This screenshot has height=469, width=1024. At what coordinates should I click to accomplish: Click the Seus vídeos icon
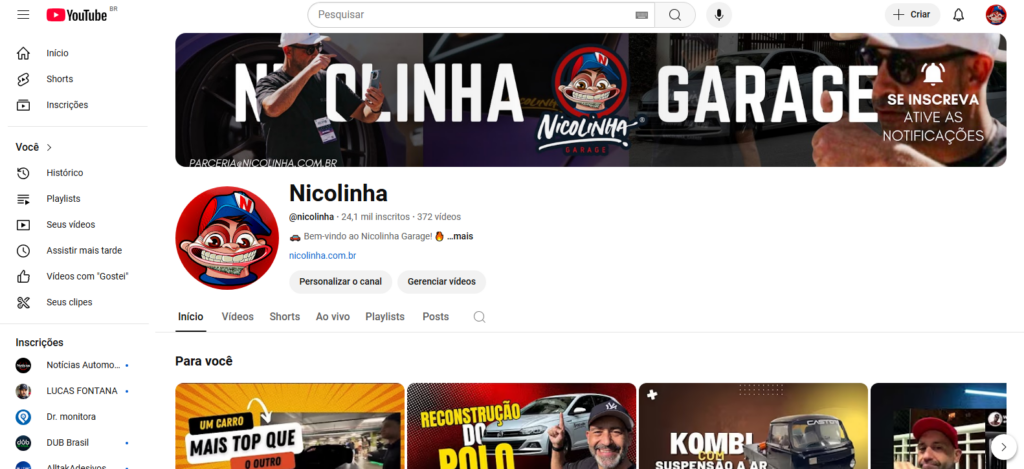[24, 225]
